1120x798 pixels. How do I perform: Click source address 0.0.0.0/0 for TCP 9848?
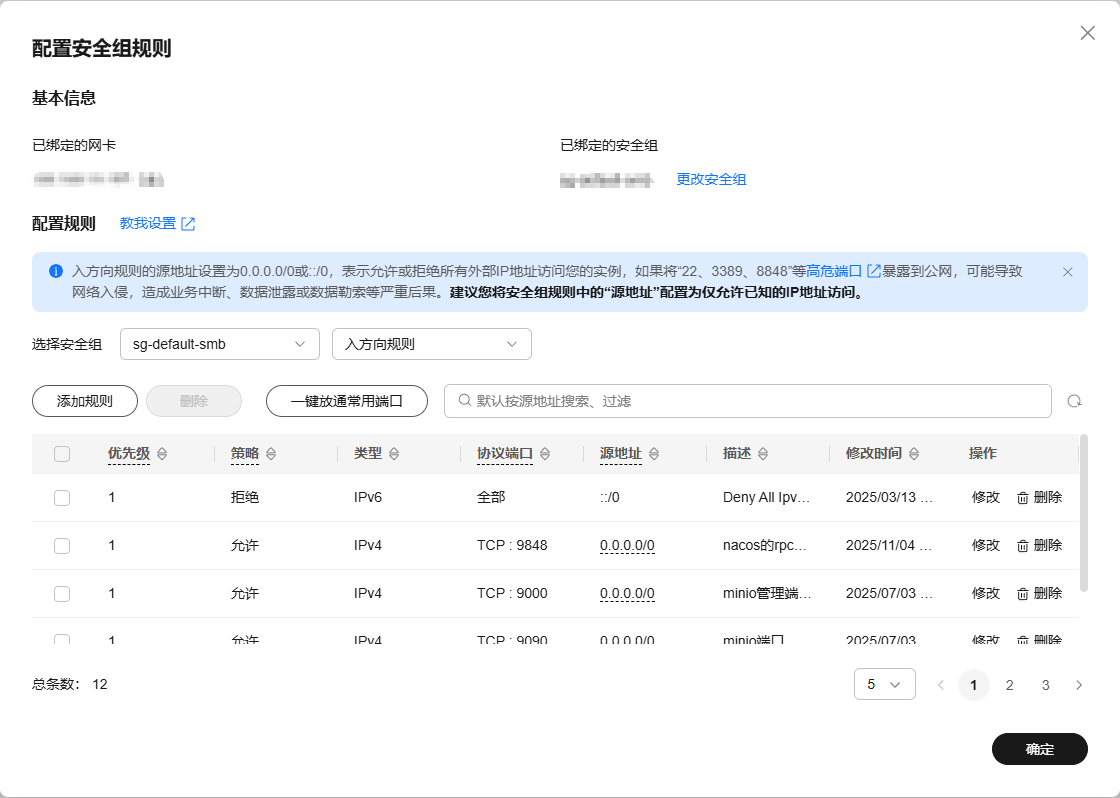click(627, 546)
